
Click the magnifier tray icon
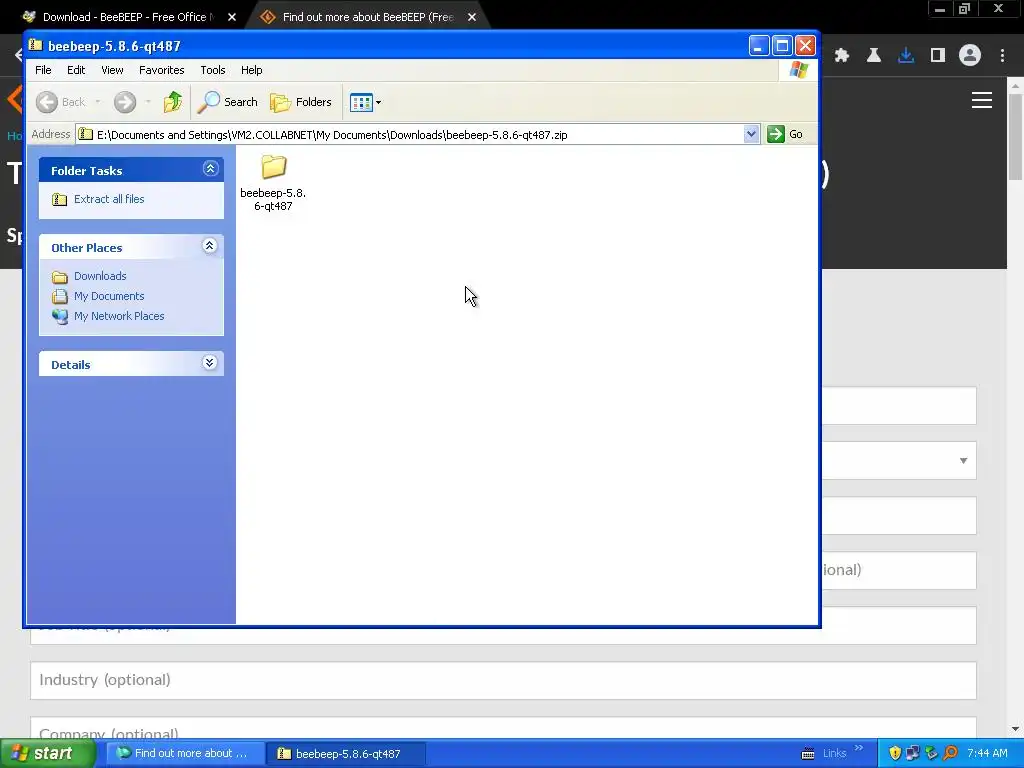tap(951, 754)
